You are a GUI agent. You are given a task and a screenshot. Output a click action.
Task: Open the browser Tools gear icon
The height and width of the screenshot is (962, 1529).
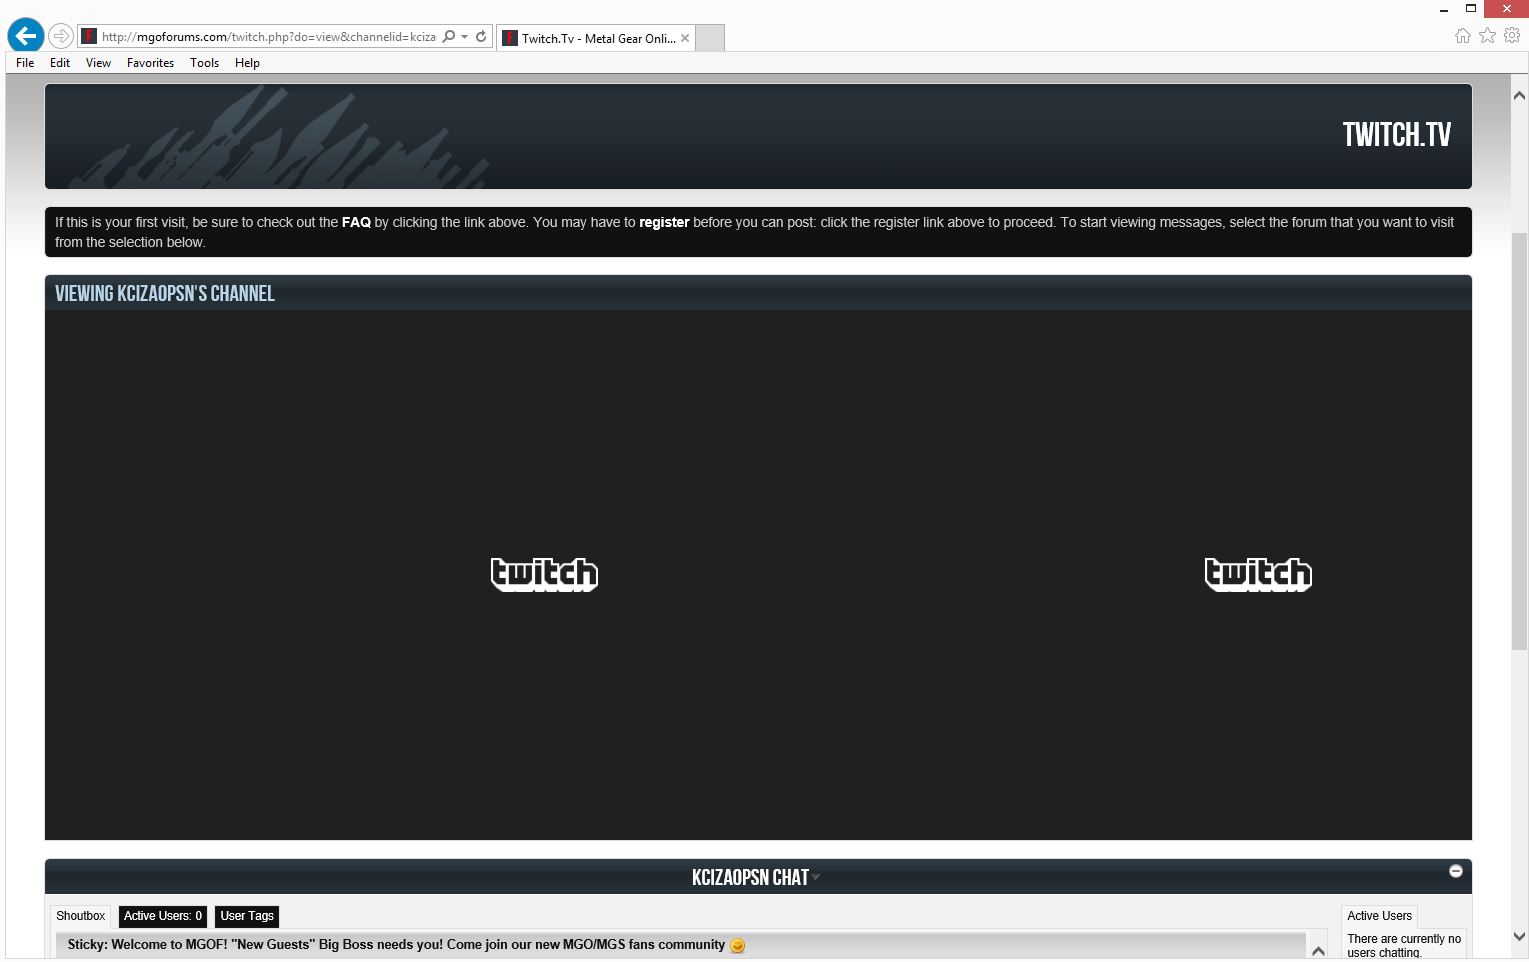click(1512, 35)
